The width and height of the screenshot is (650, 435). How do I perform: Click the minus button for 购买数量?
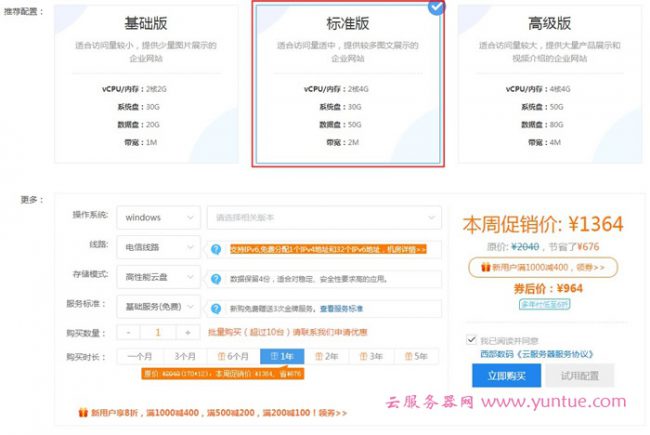tap(128, 333)
